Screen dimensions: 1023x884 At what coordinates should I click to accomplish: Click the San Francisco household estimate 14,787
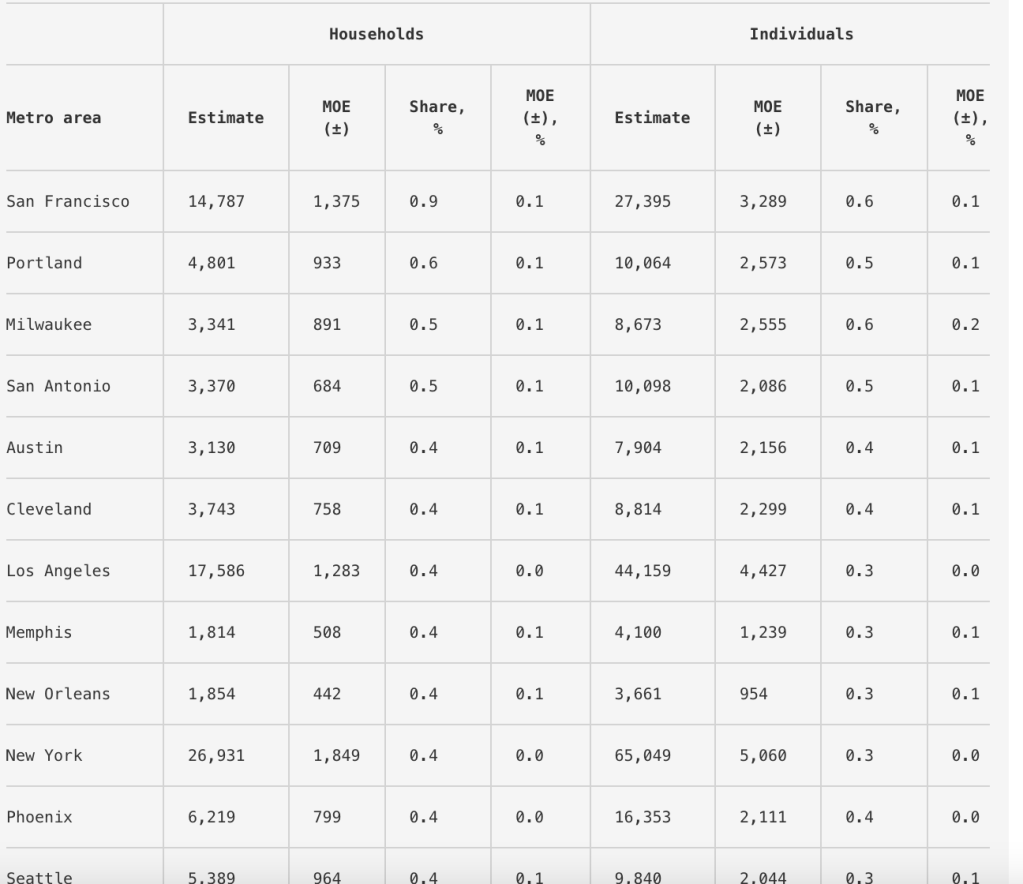pyautogui.click(x=216, y=202)
